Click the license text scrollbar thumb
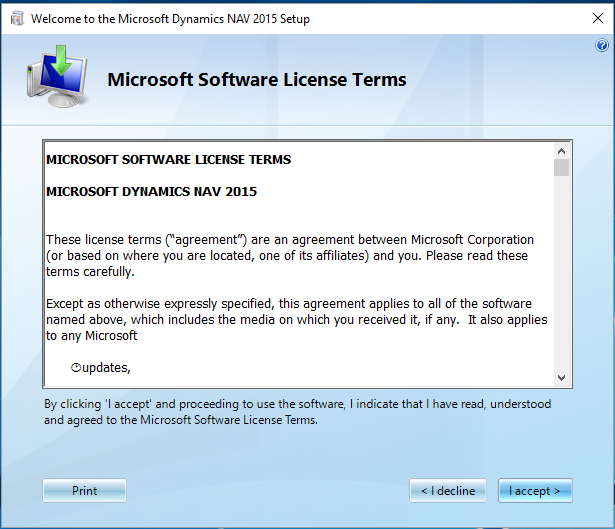 point(561,167)
